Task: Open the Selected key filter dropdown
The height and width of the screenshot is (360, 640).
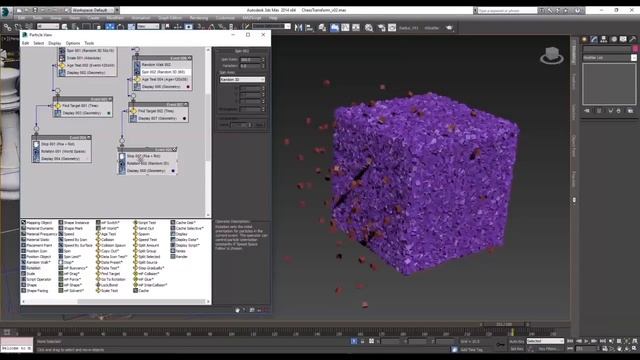Action: tap(545, 341)
